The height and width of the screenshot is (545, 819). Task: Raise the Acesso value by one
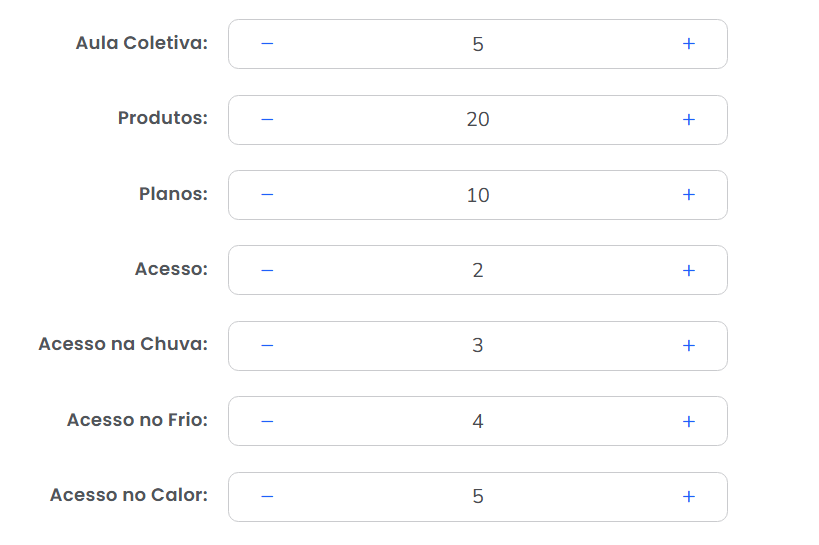[689, 270]
